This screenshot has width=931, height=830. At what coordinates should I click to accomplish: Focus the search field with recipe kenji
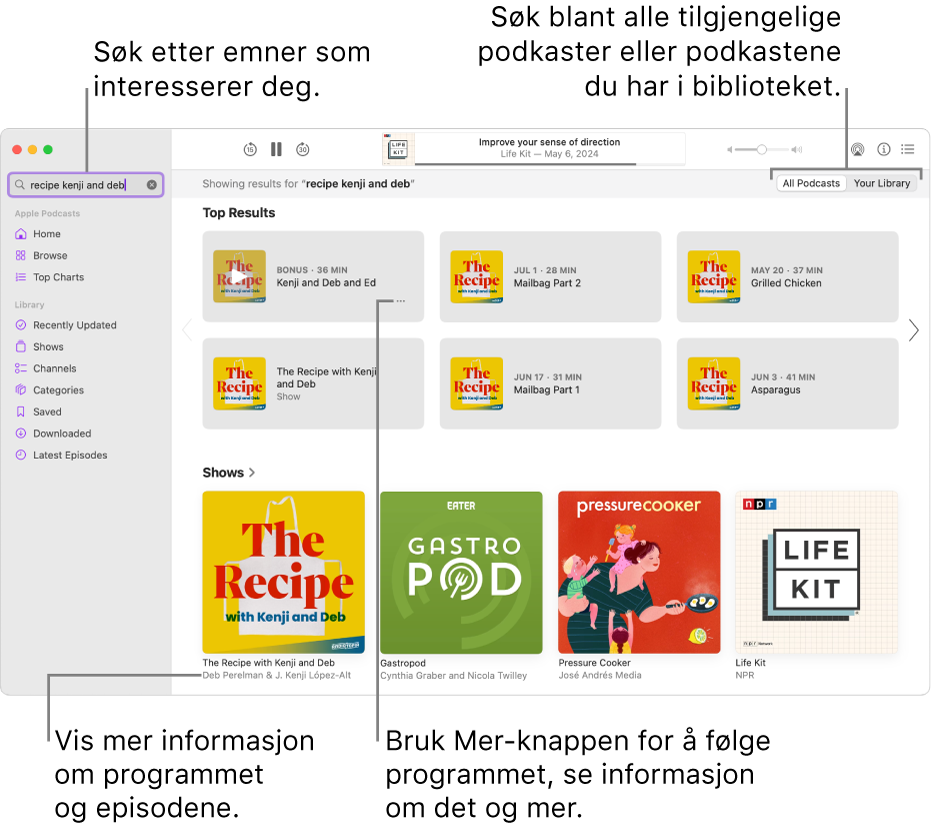coord(86,185)
